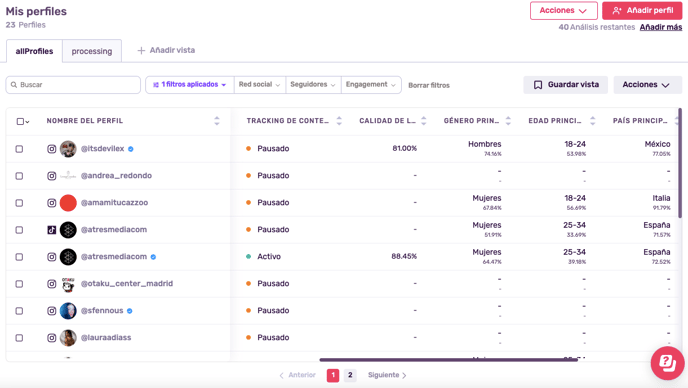Open the @andrea_redondo profile name
This screenshot has width=688, height=388.
tap(116, 176)
